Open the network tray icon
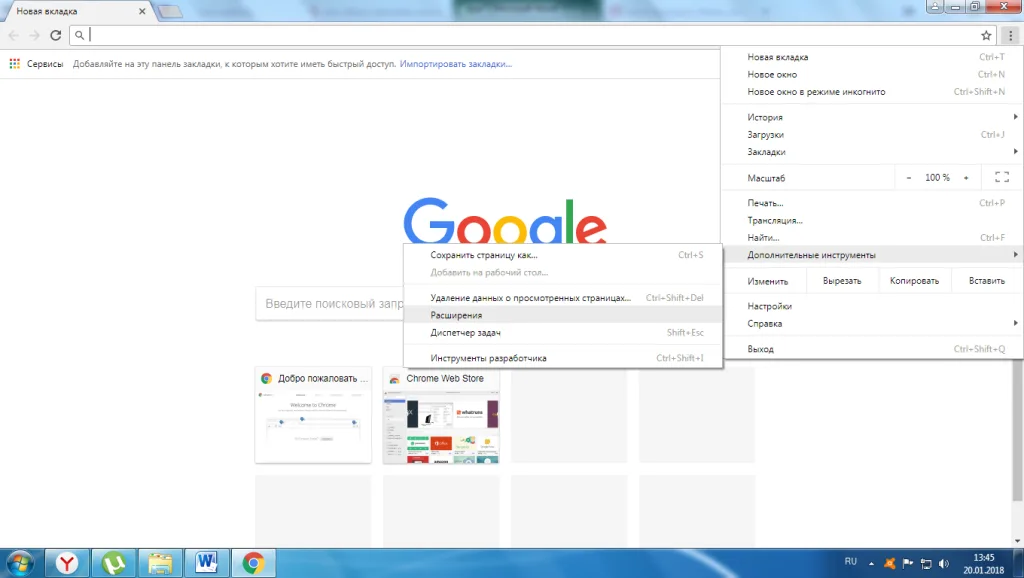The image size is (1024, 578). coord(926,563)
